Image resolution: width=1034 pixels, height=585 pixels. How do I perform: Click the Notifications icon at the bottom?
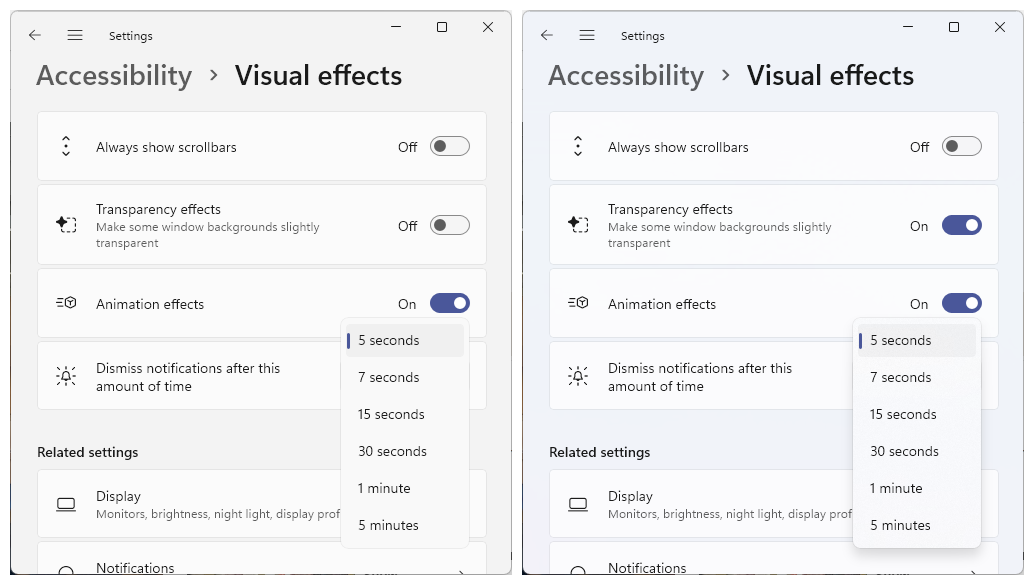[x=65, y=568]
